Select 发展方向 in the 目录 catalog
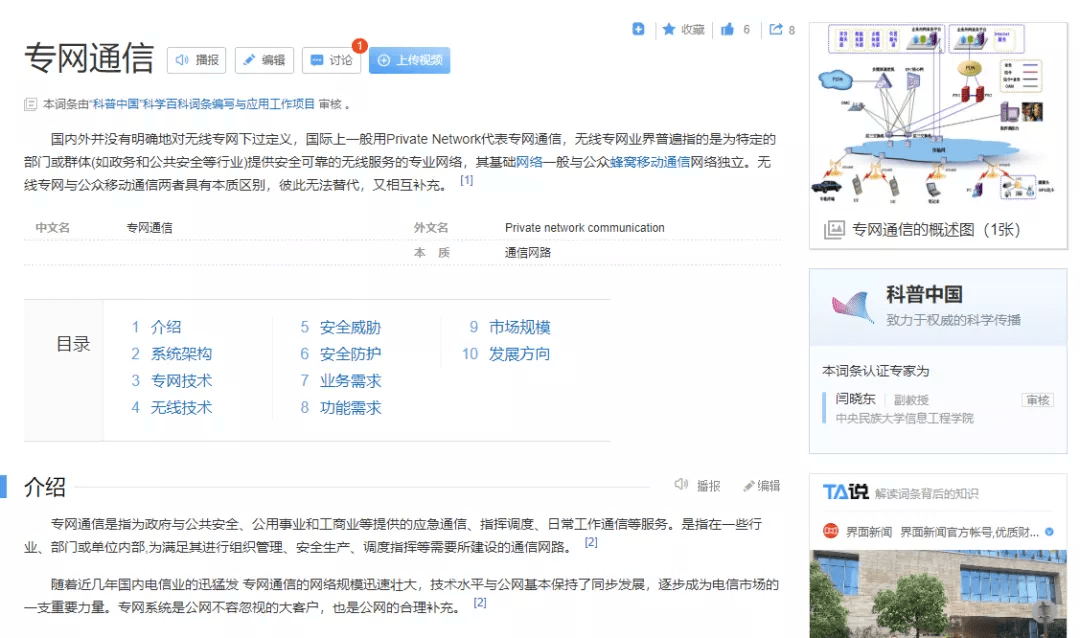 (520, 353)
